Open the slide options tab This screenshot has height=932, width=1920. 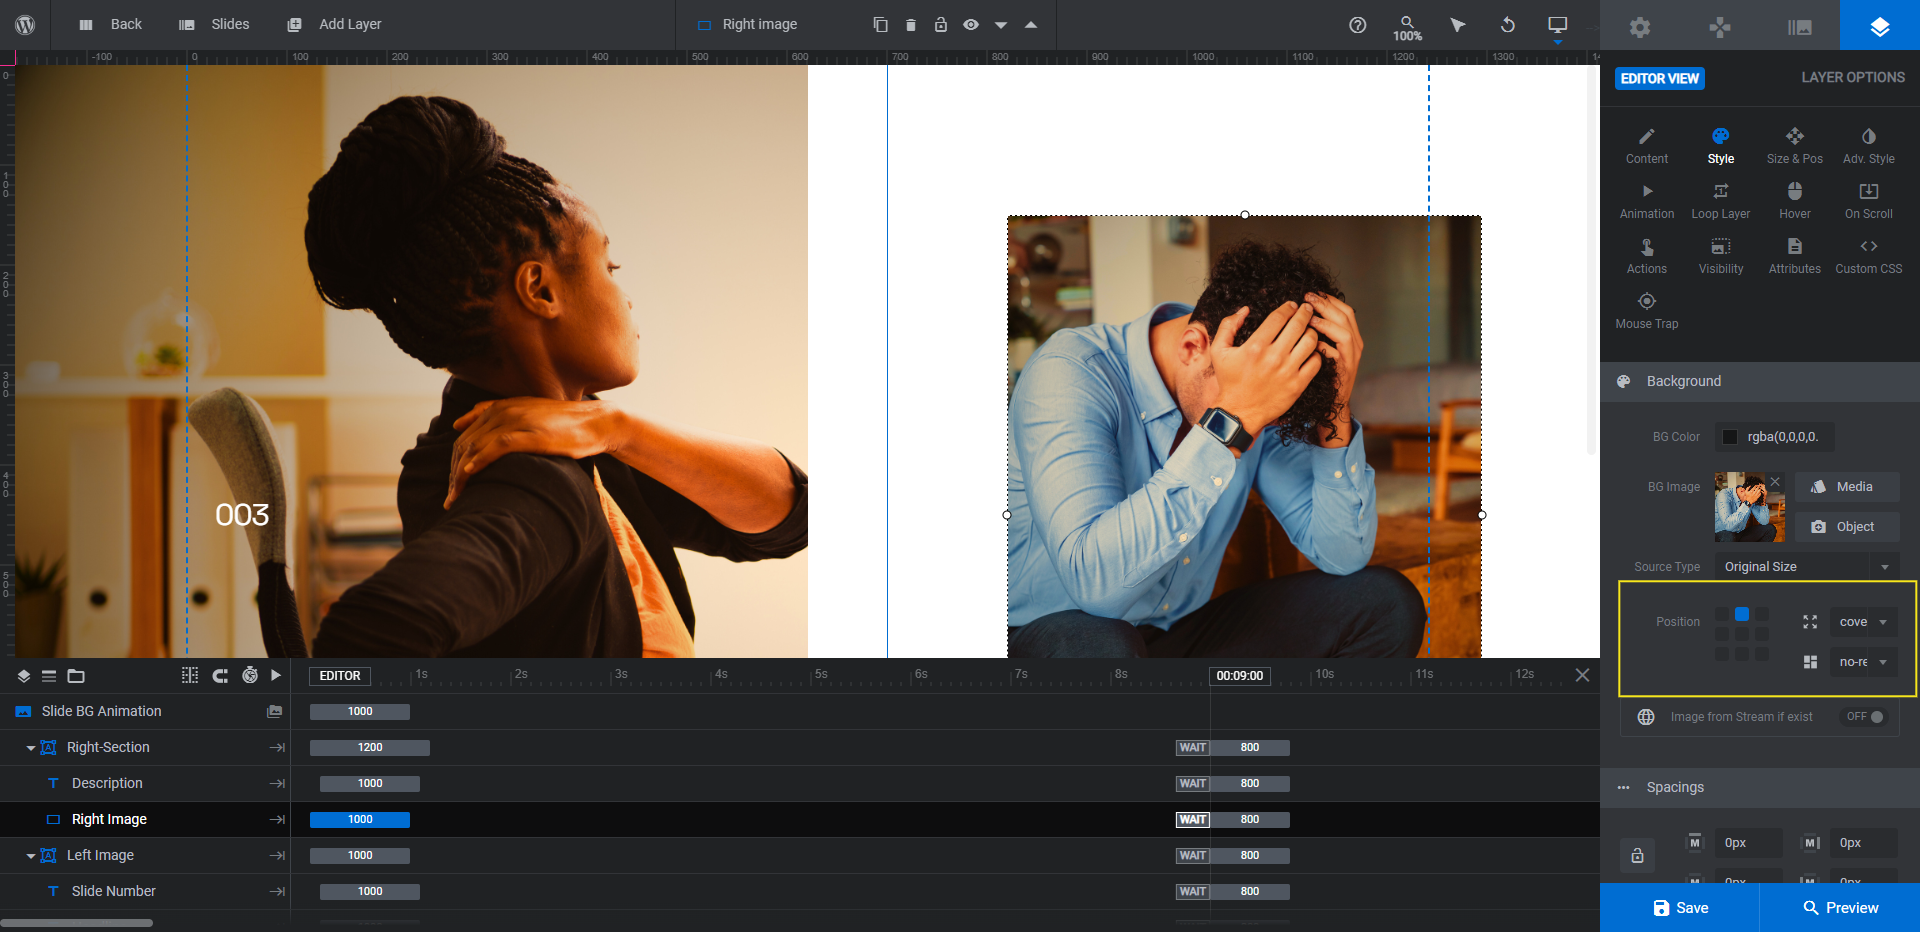1800,27
